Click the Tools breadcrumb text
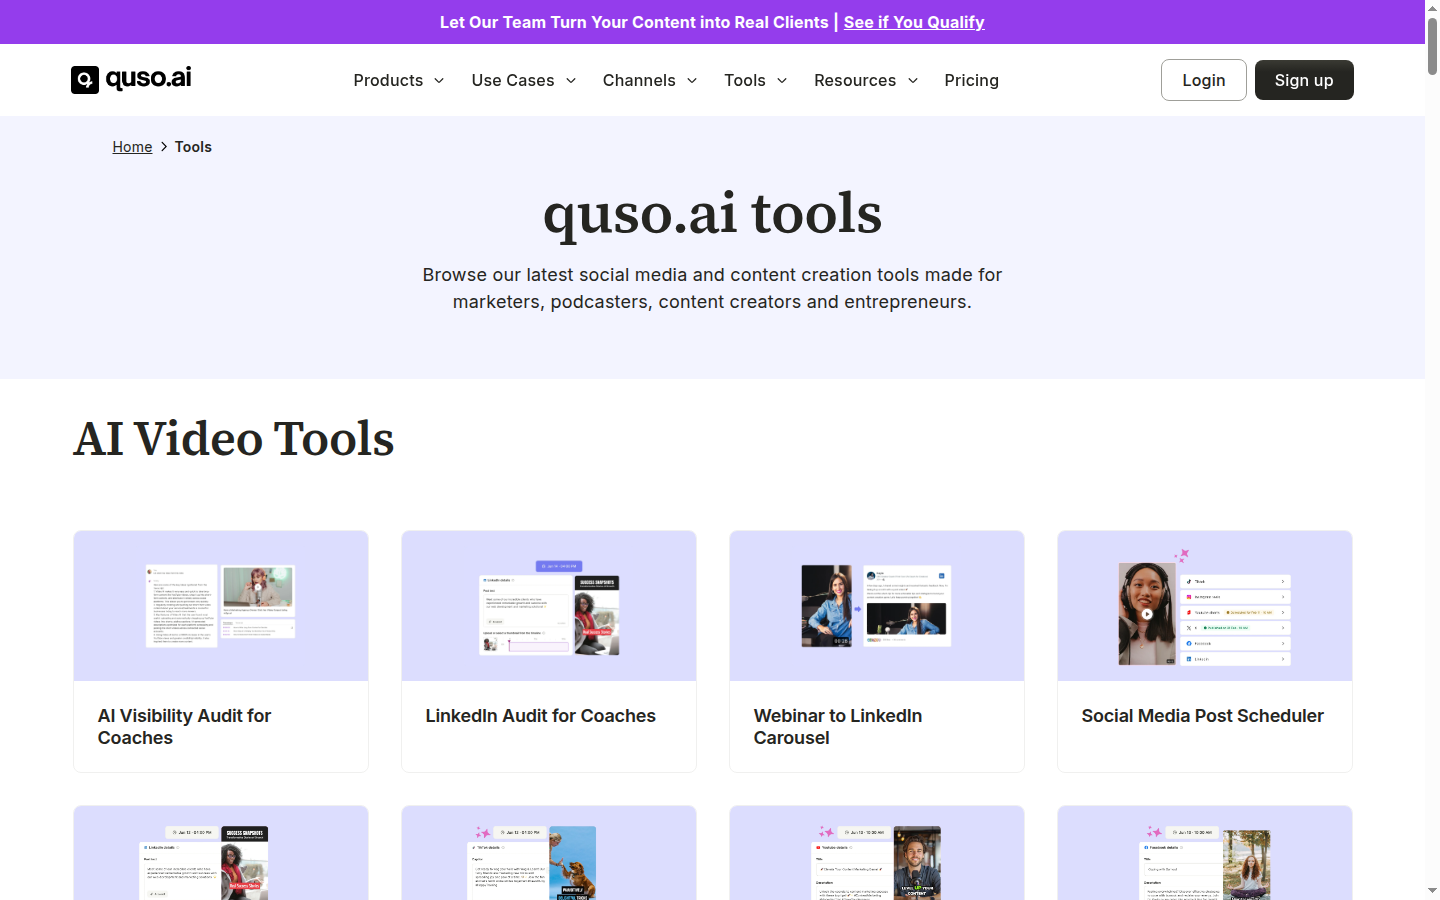The image size is (1440, 900). pyautogui.click(x=193, y=147)
